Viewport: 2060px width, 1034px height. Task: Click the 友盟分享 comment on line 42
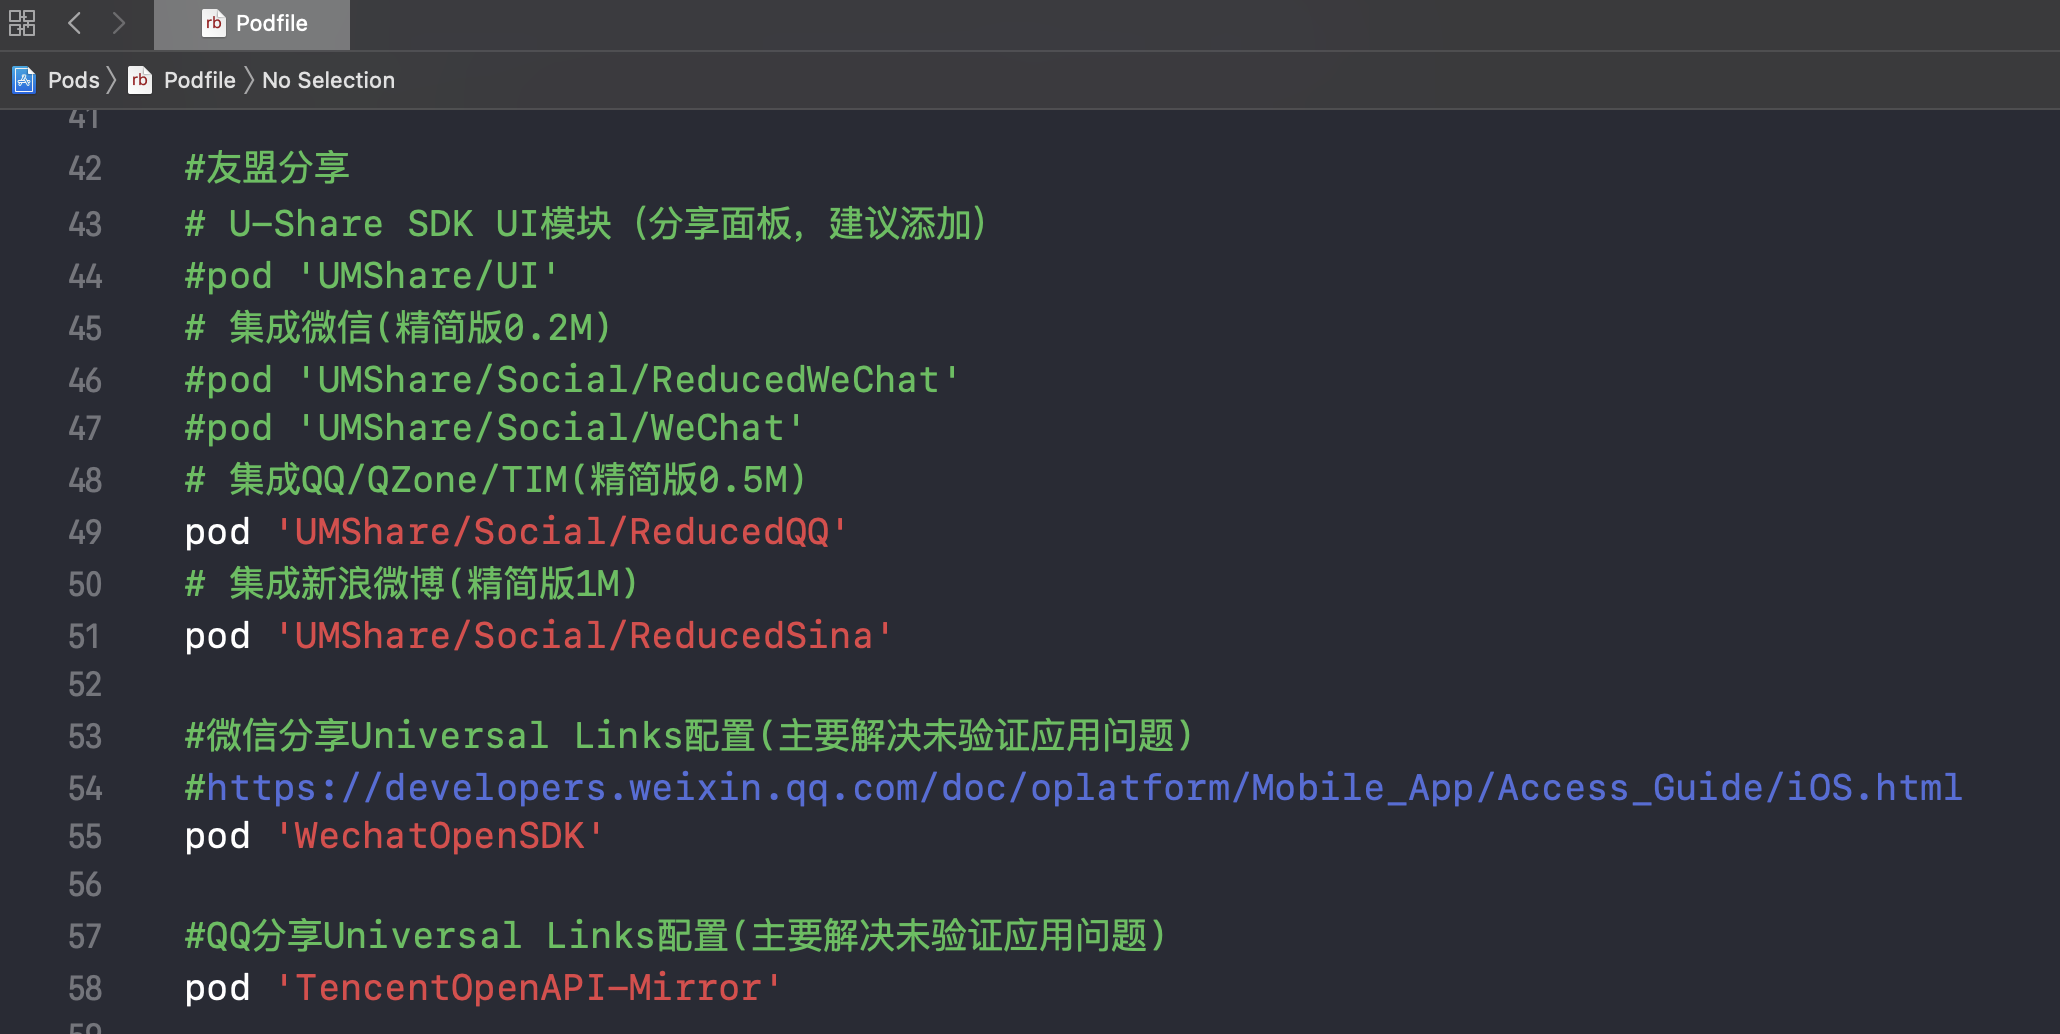tap(265, 168)
